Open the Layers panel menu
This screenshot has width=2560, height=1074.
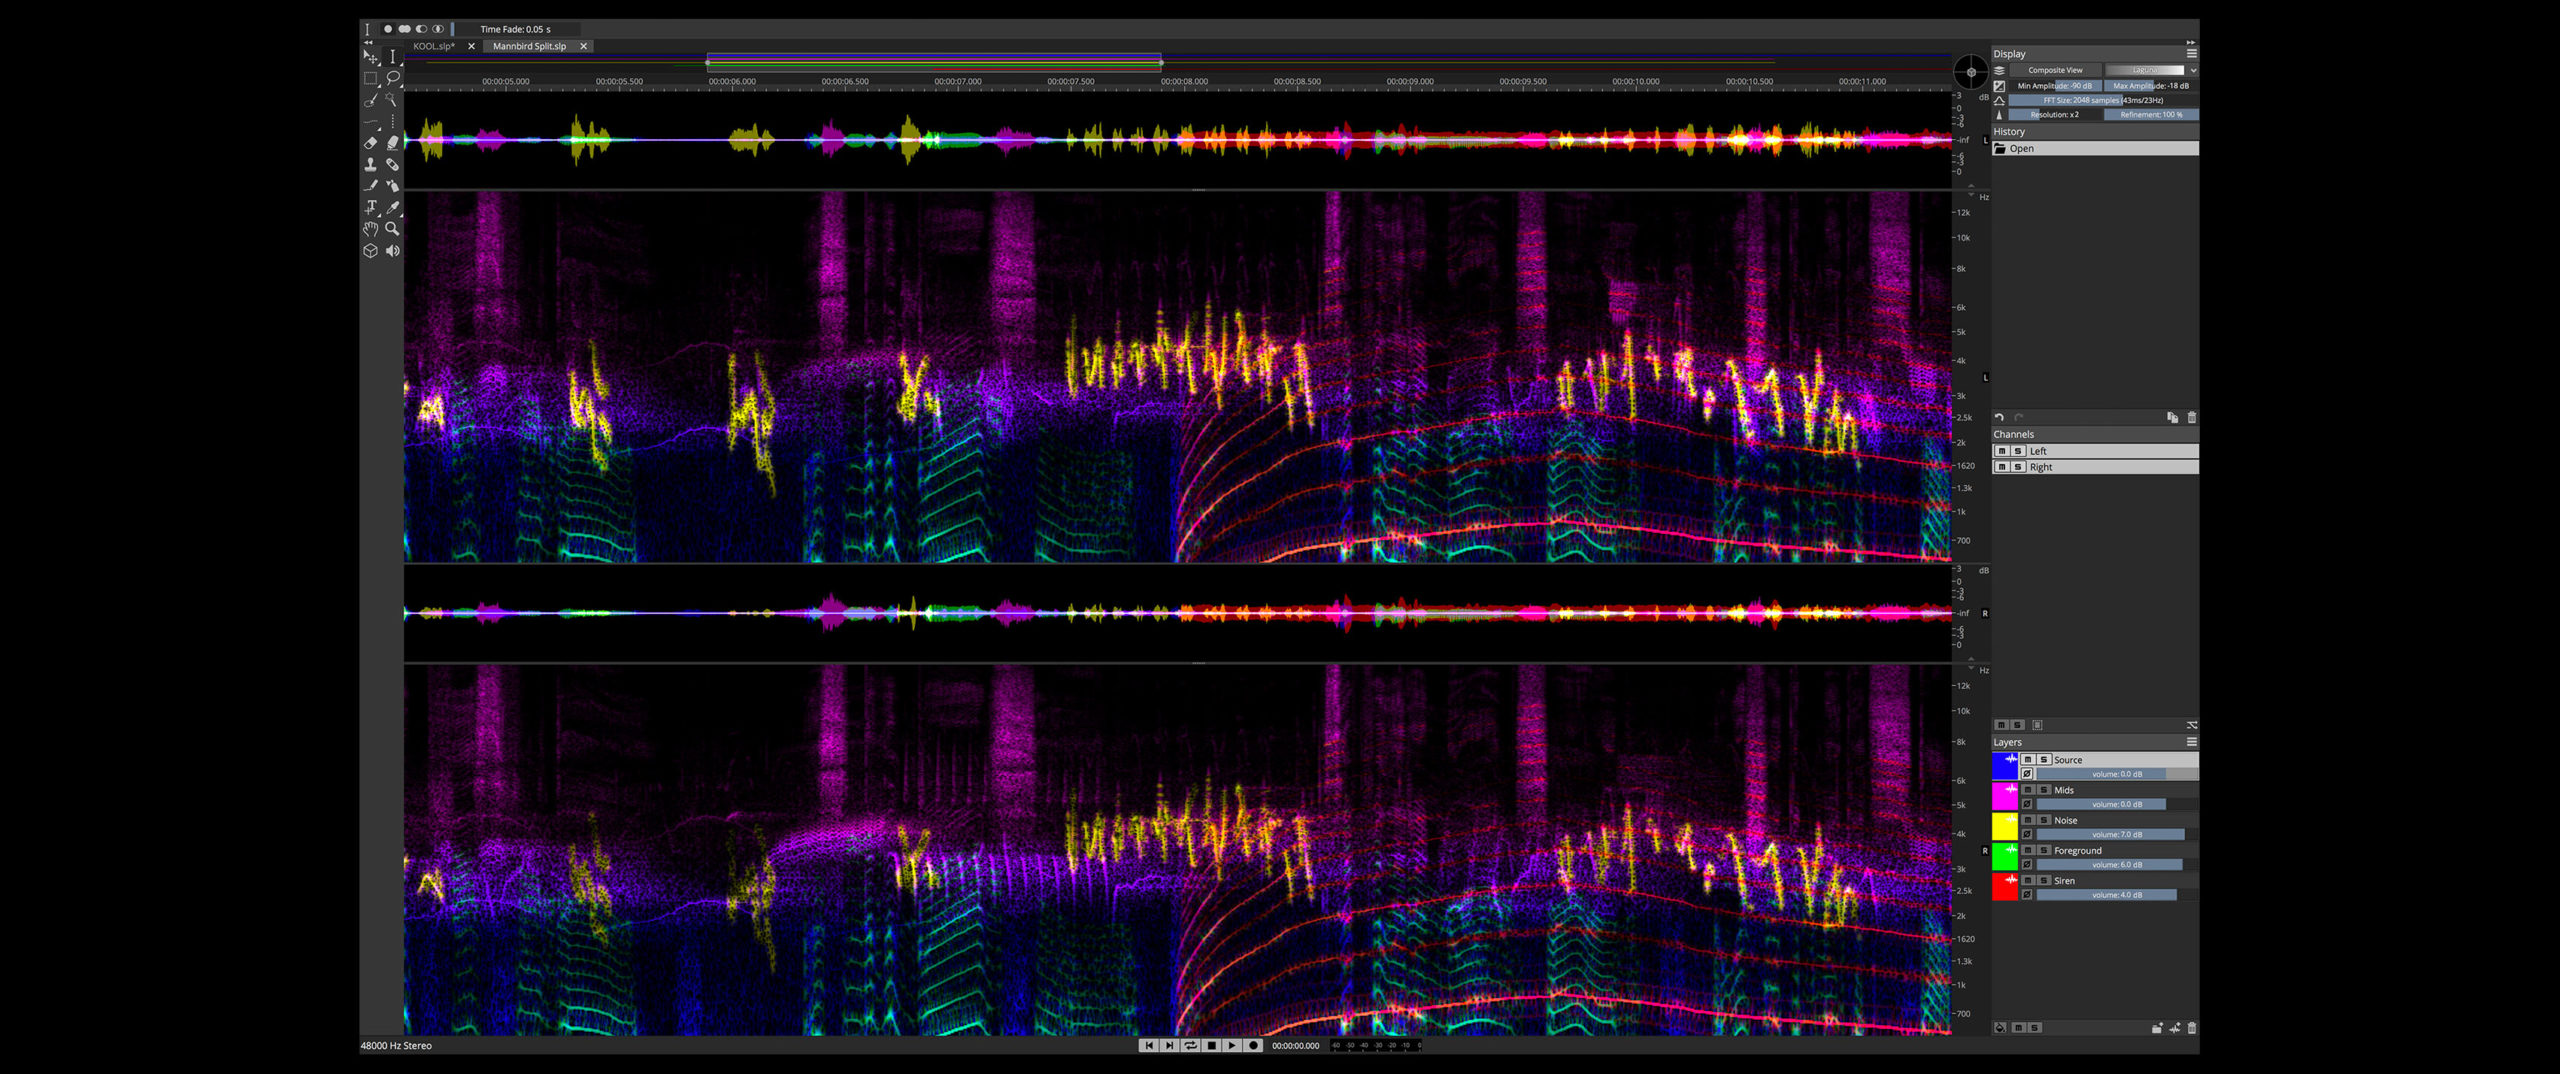2191,742
